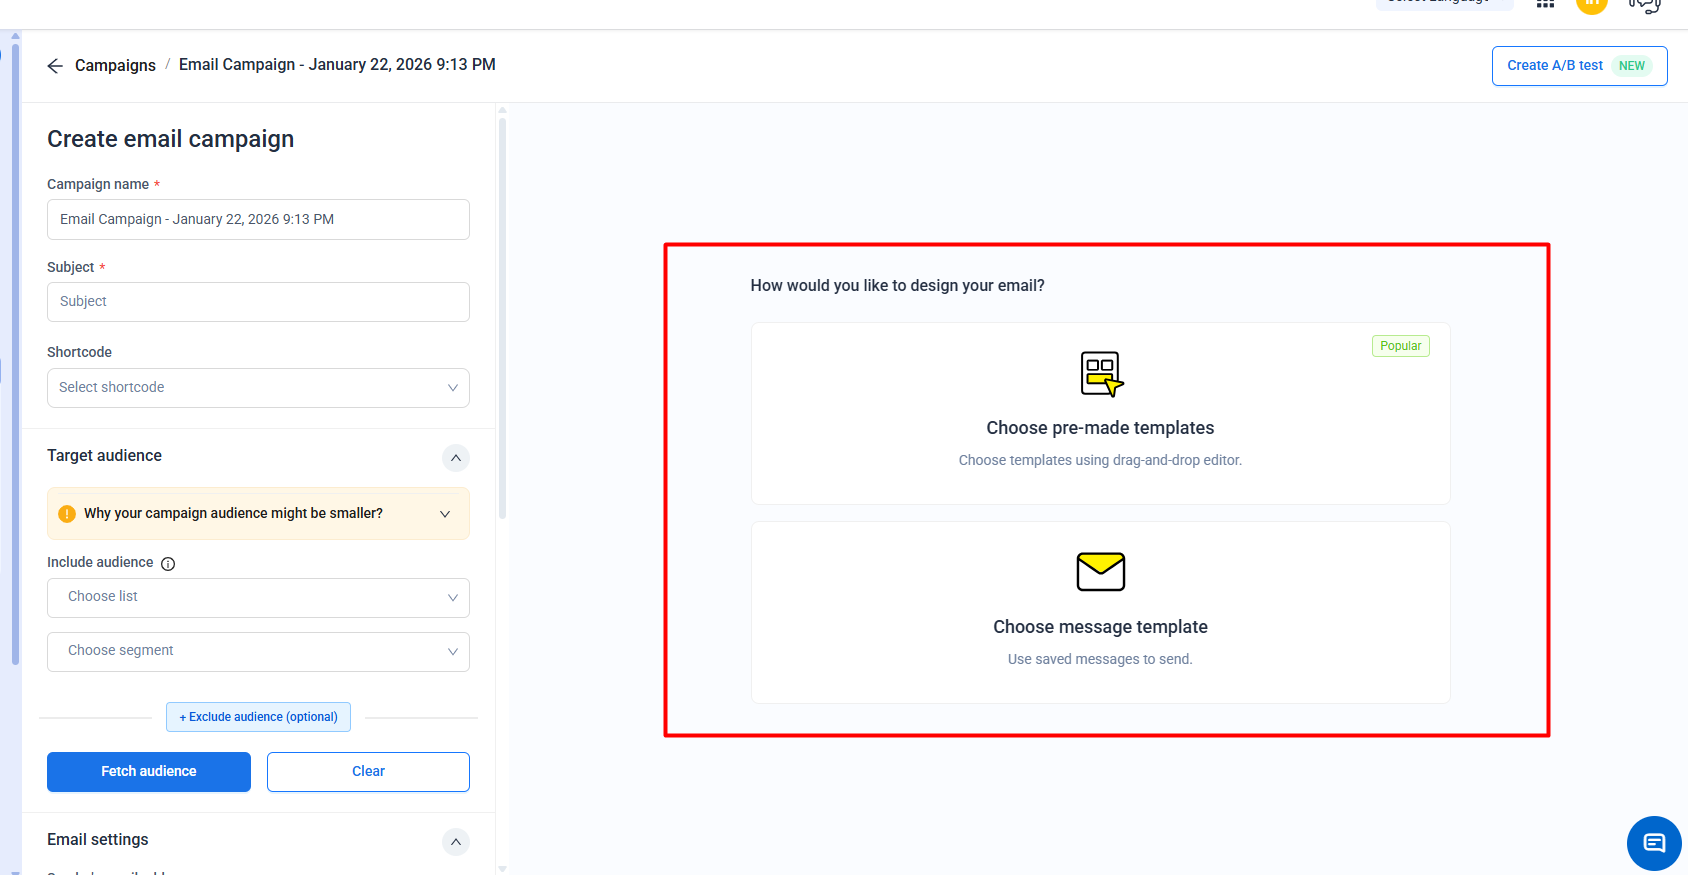Click the yellow envelope message template icon
Screen dimensions: 1688x875
tap(1100, 572)
